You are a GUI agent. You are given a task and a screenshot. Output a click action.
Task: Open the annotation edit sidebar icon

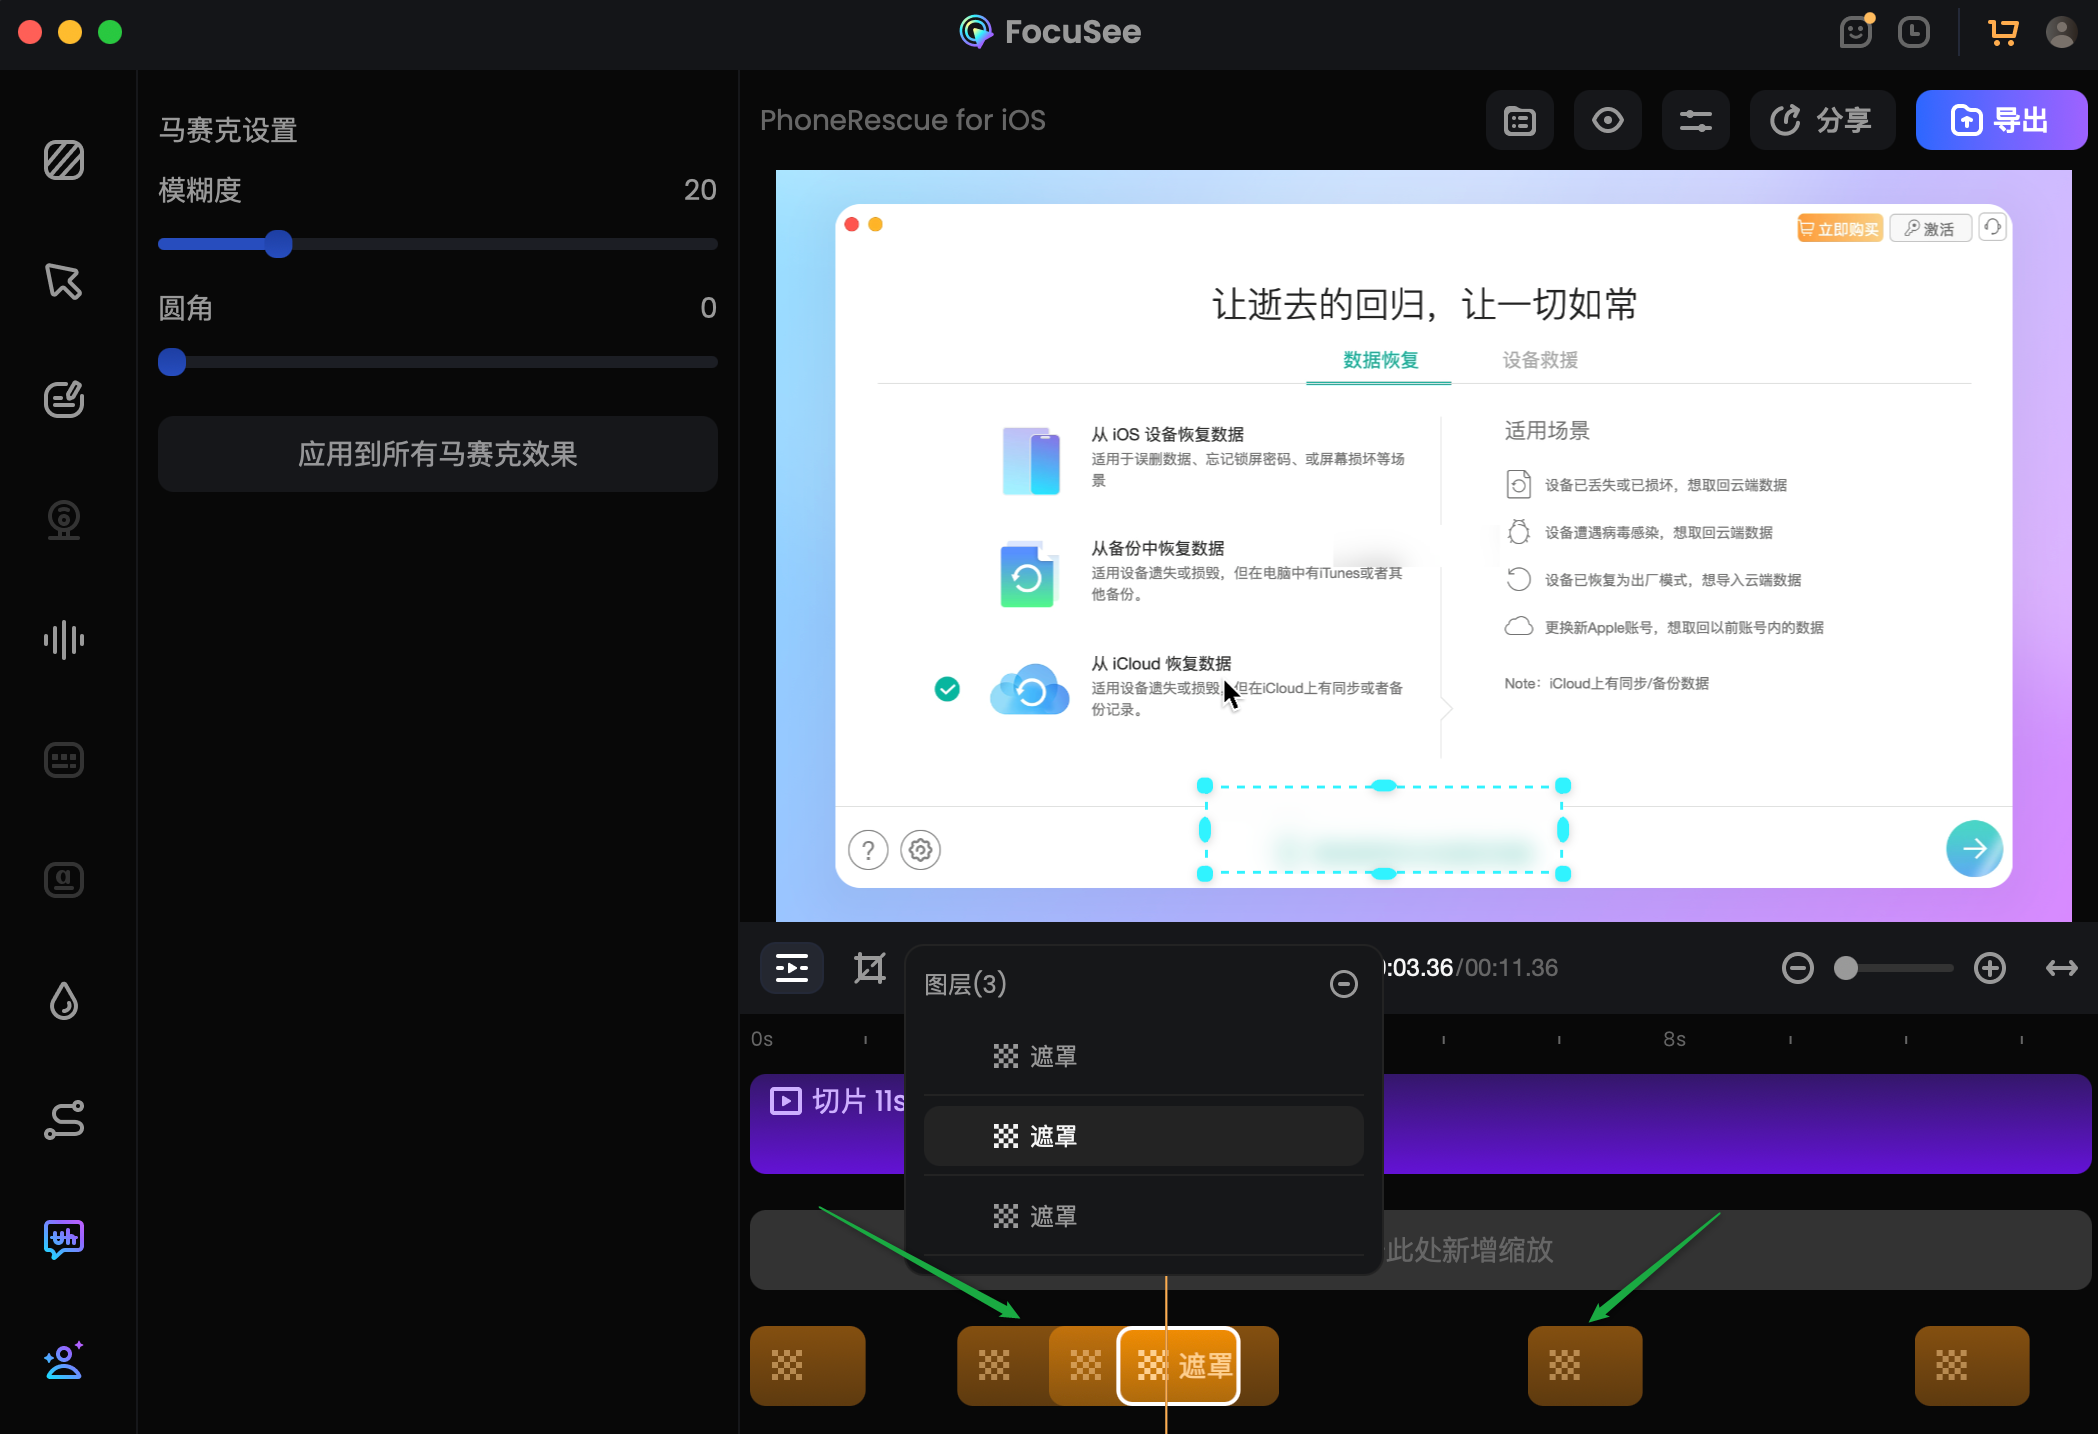pyautogui.click(x=64, y=400)
